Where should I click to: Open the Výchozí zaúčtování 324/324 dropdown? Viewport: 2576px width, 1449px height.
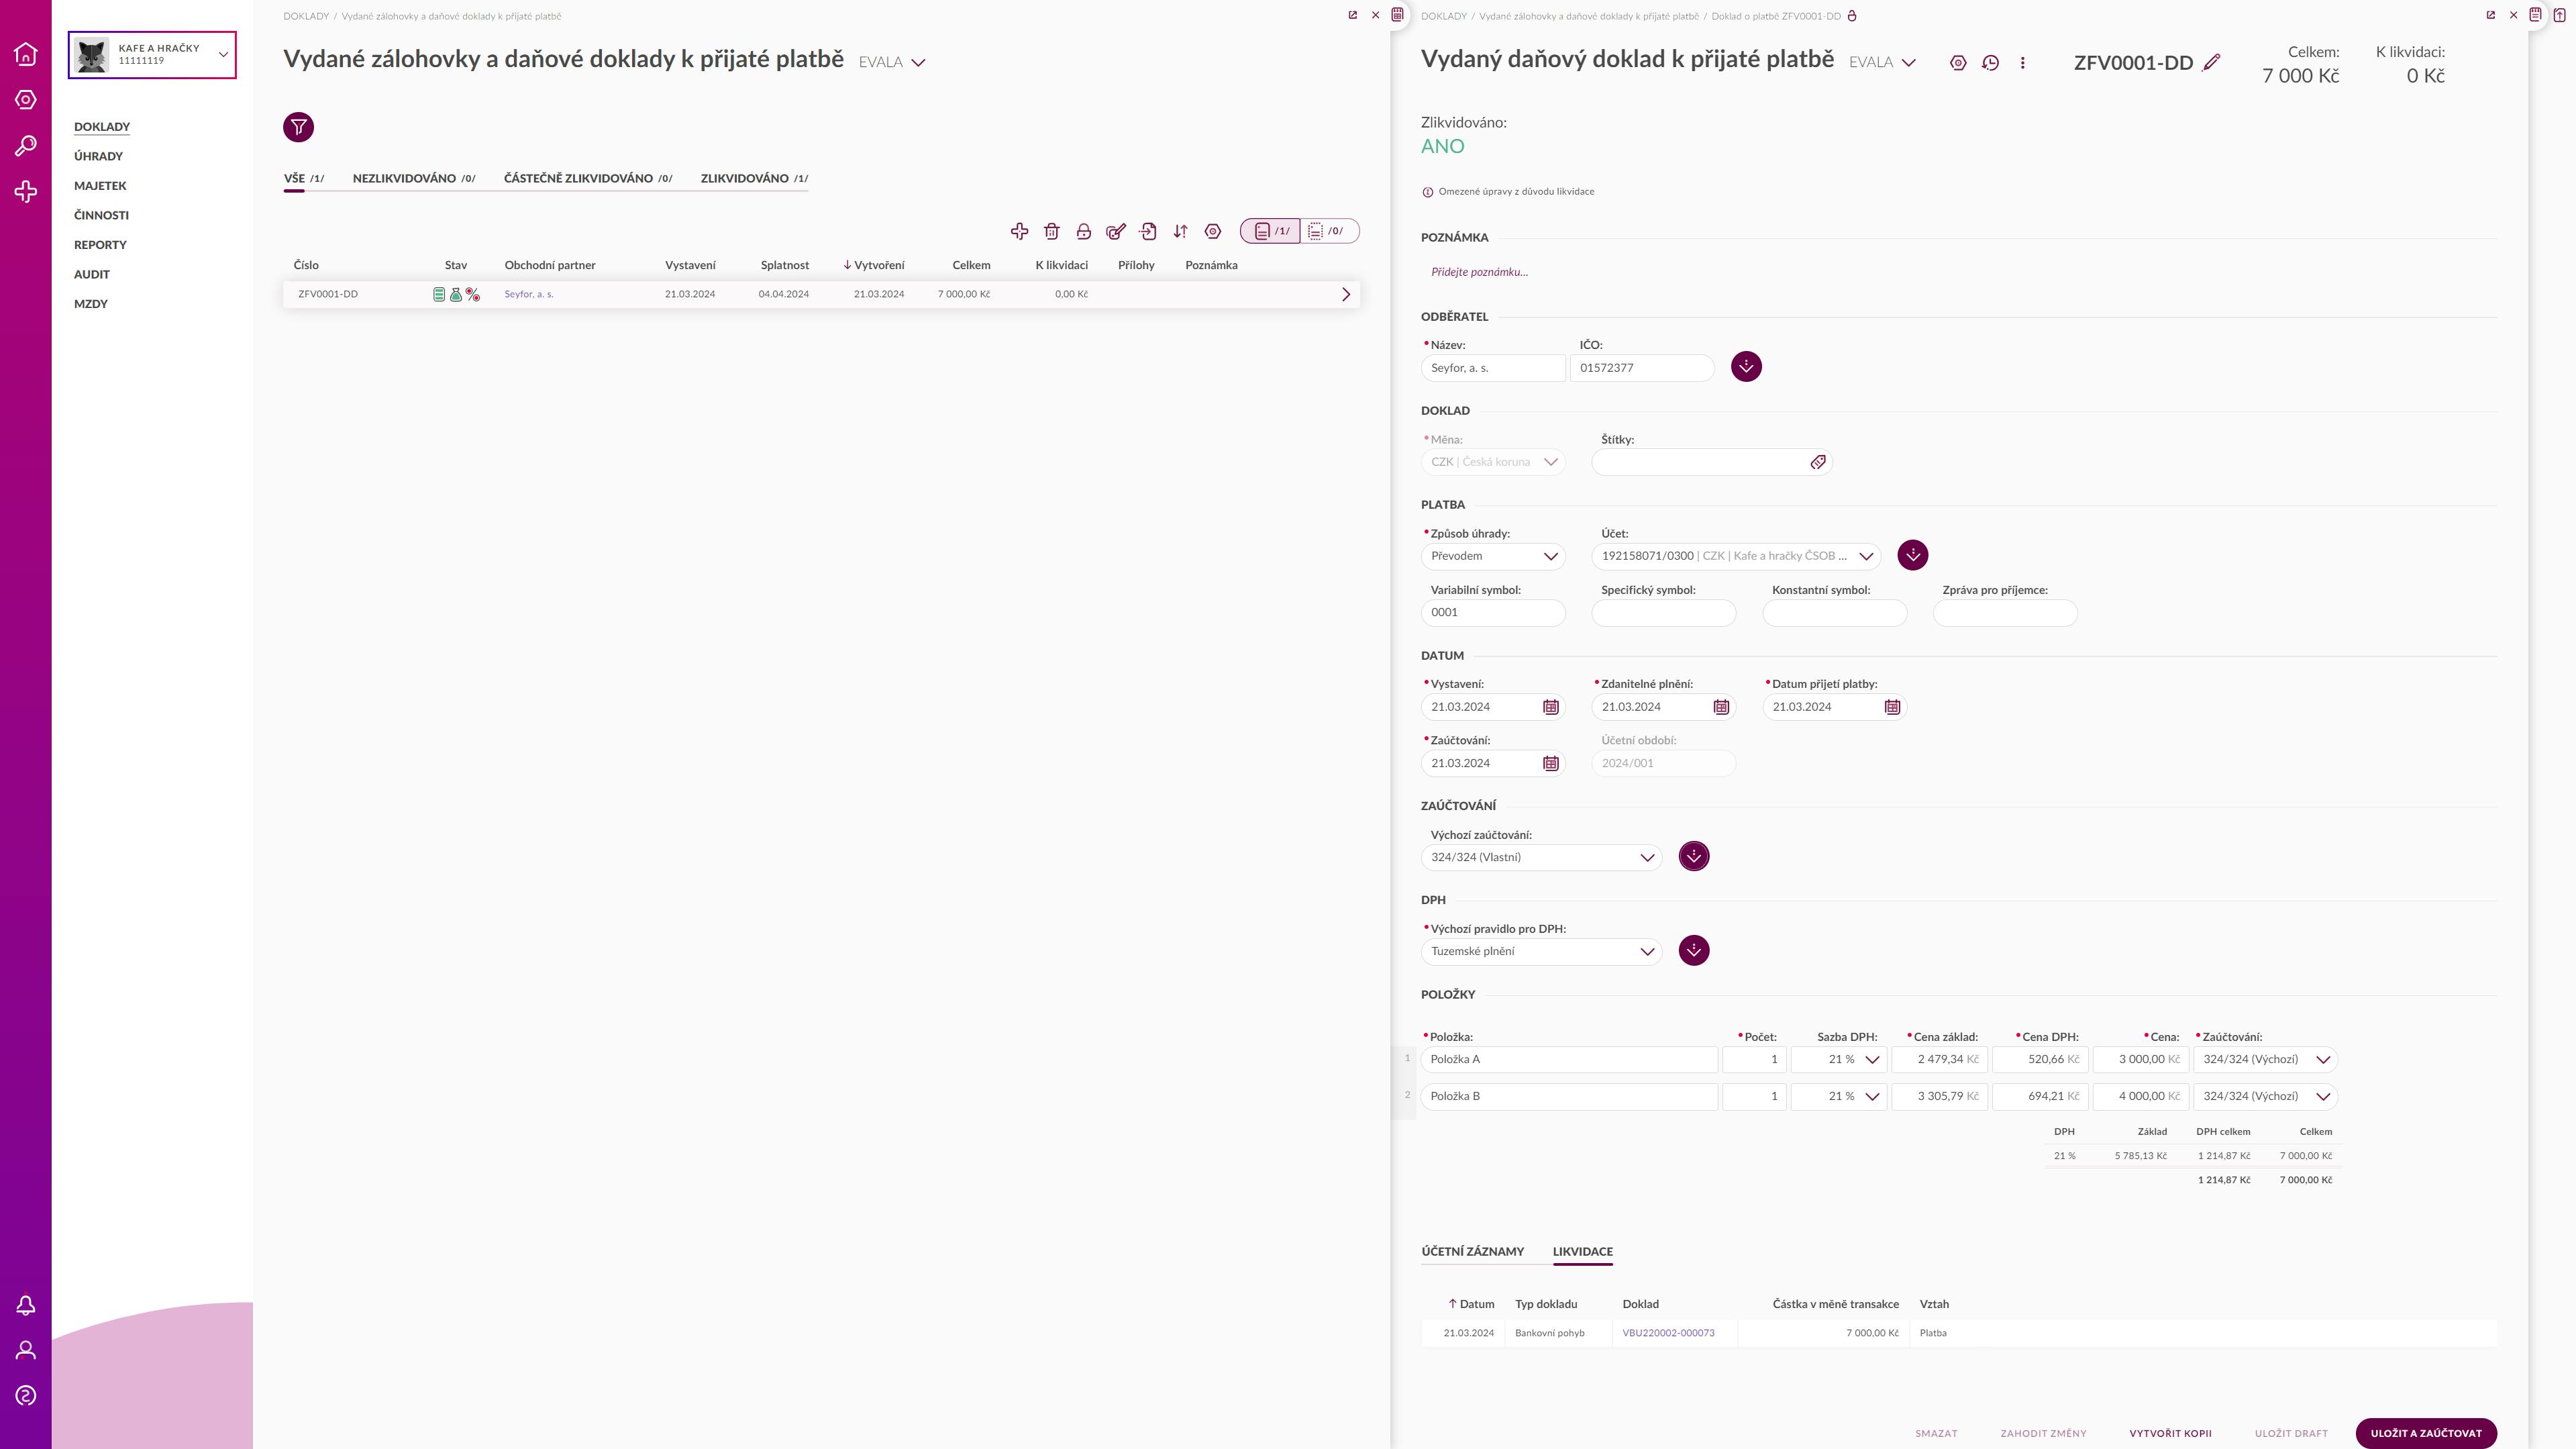1541,857
